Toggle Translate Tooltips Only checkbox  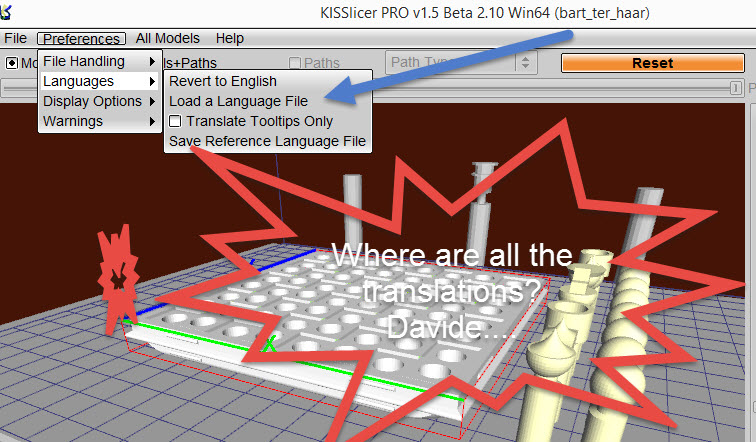(175, 121)
